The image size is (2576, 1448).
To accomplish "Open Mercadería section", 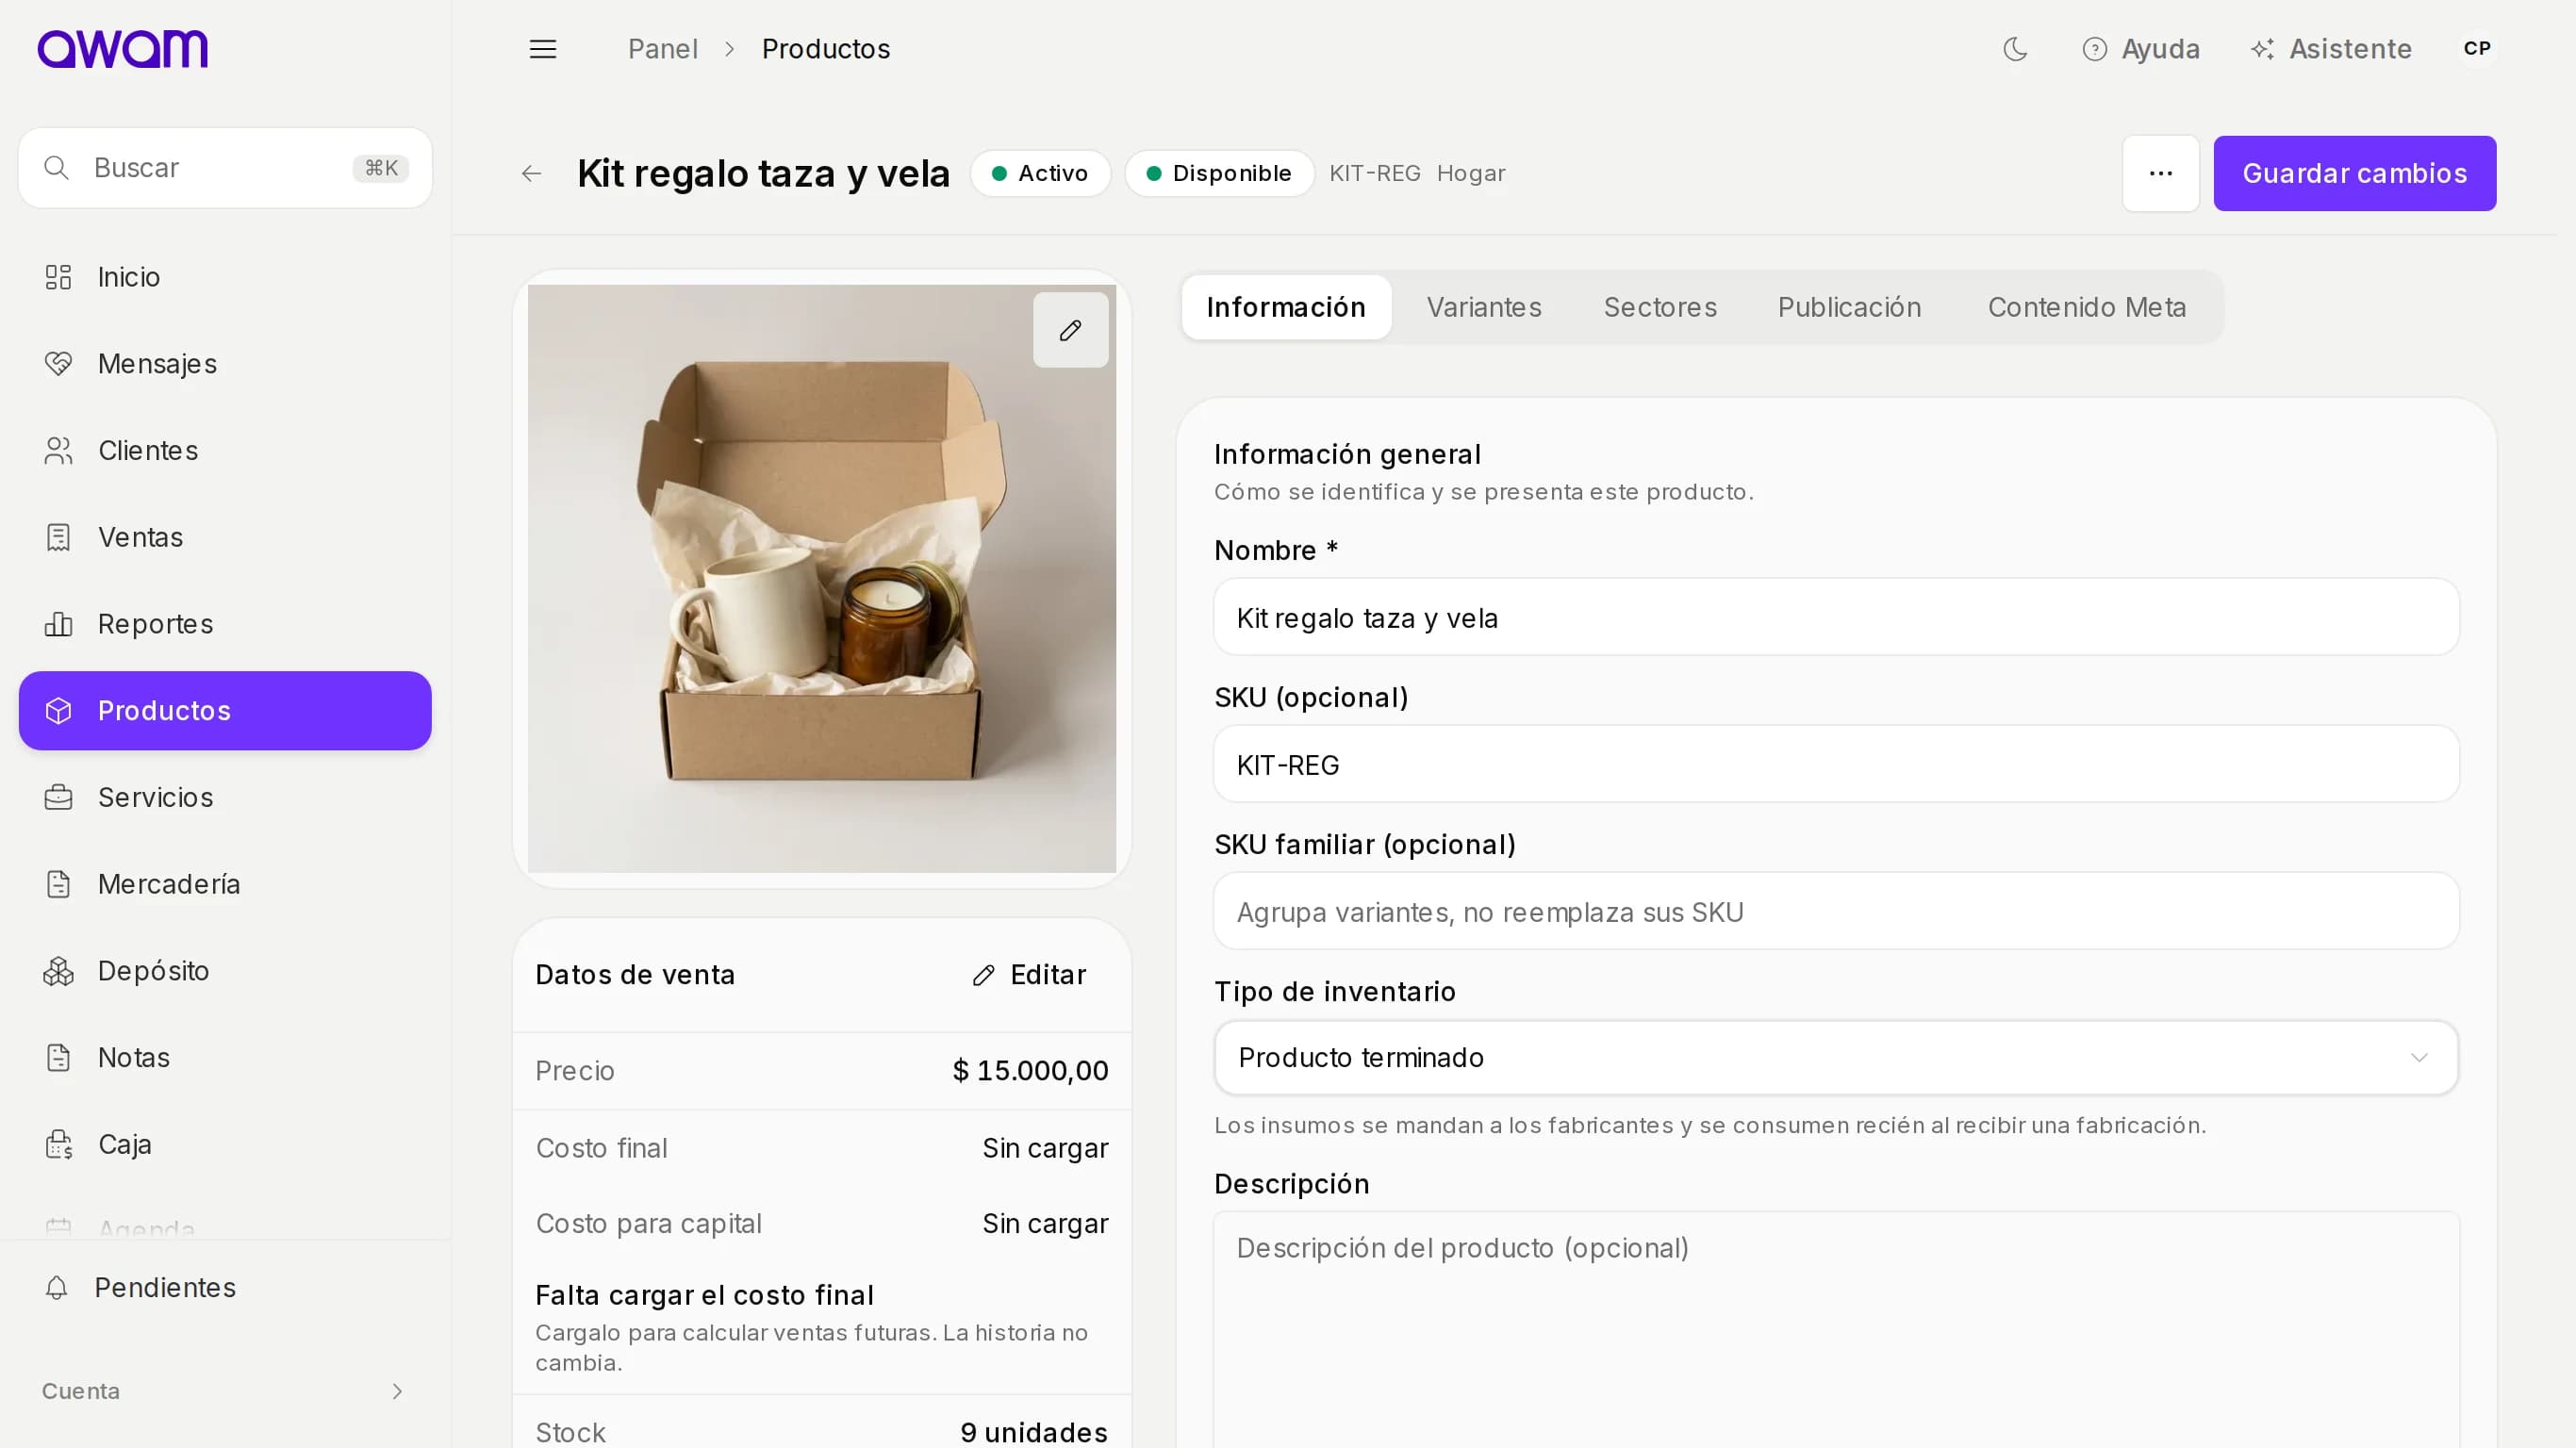I will [x=225, y=885].
